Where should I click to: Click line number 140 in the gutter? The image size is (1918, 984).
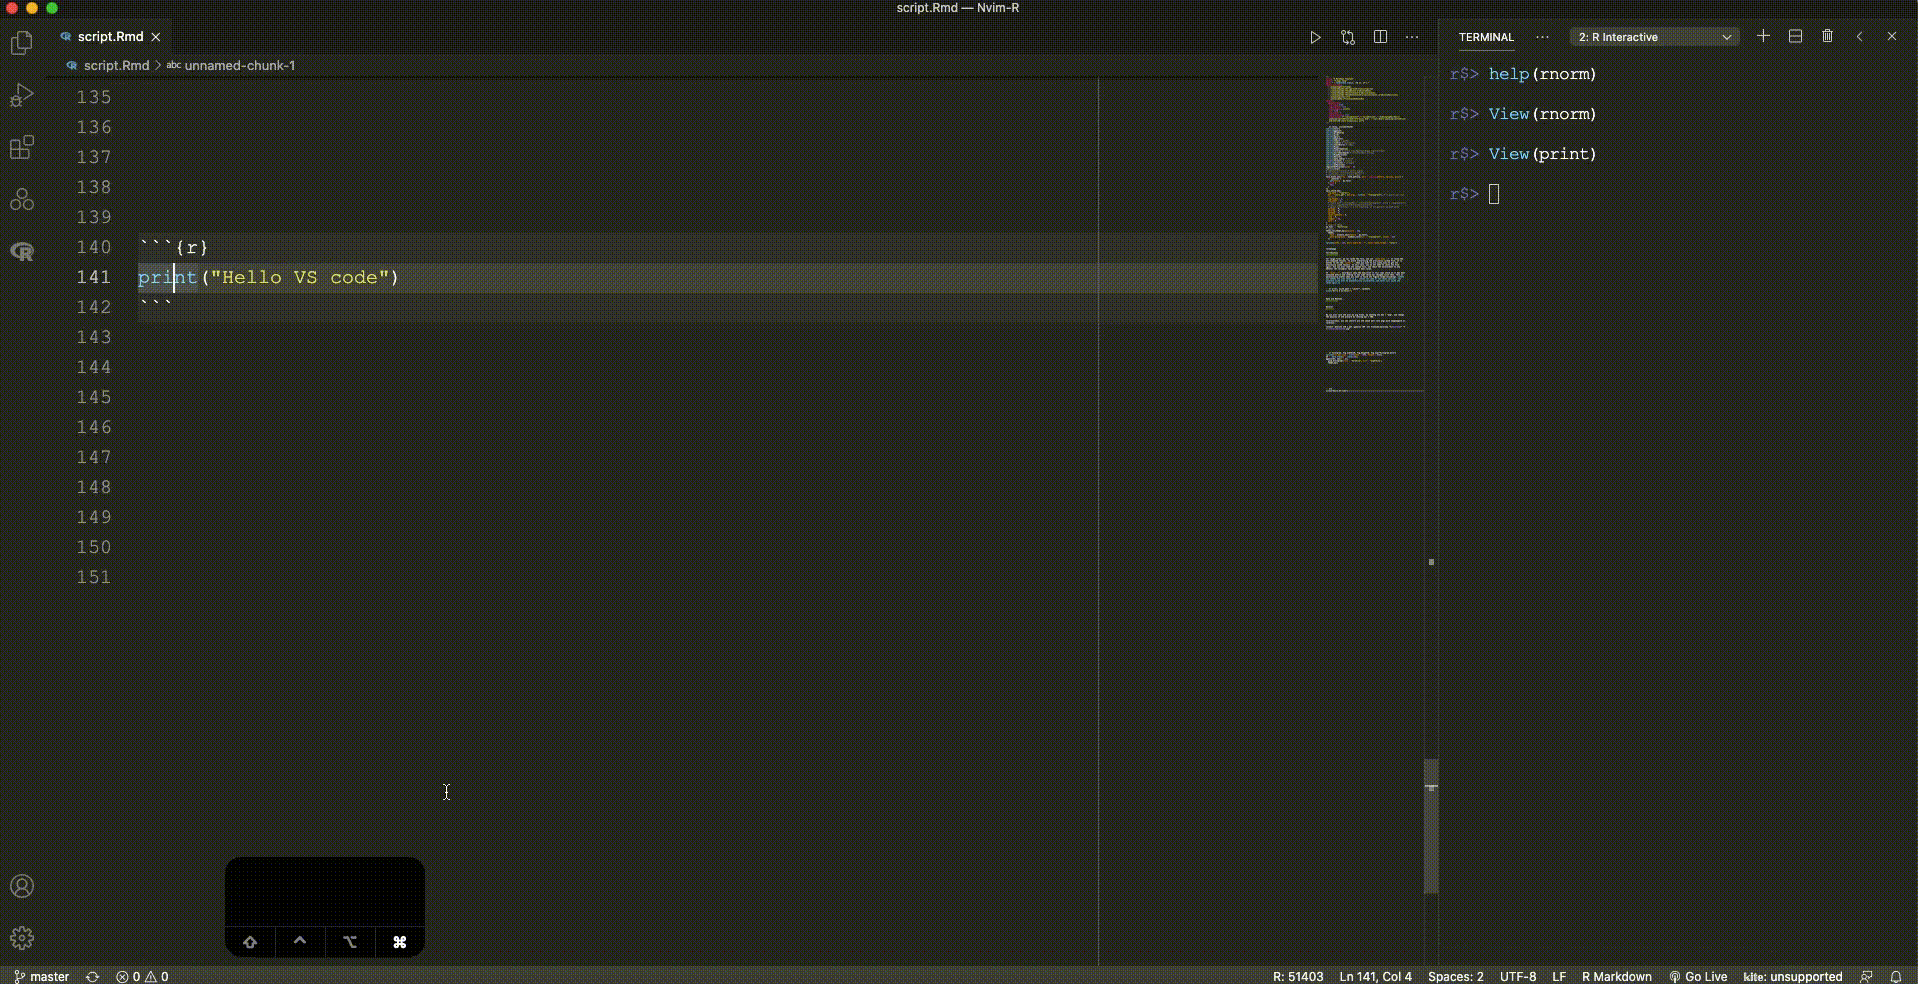(94, 247)
